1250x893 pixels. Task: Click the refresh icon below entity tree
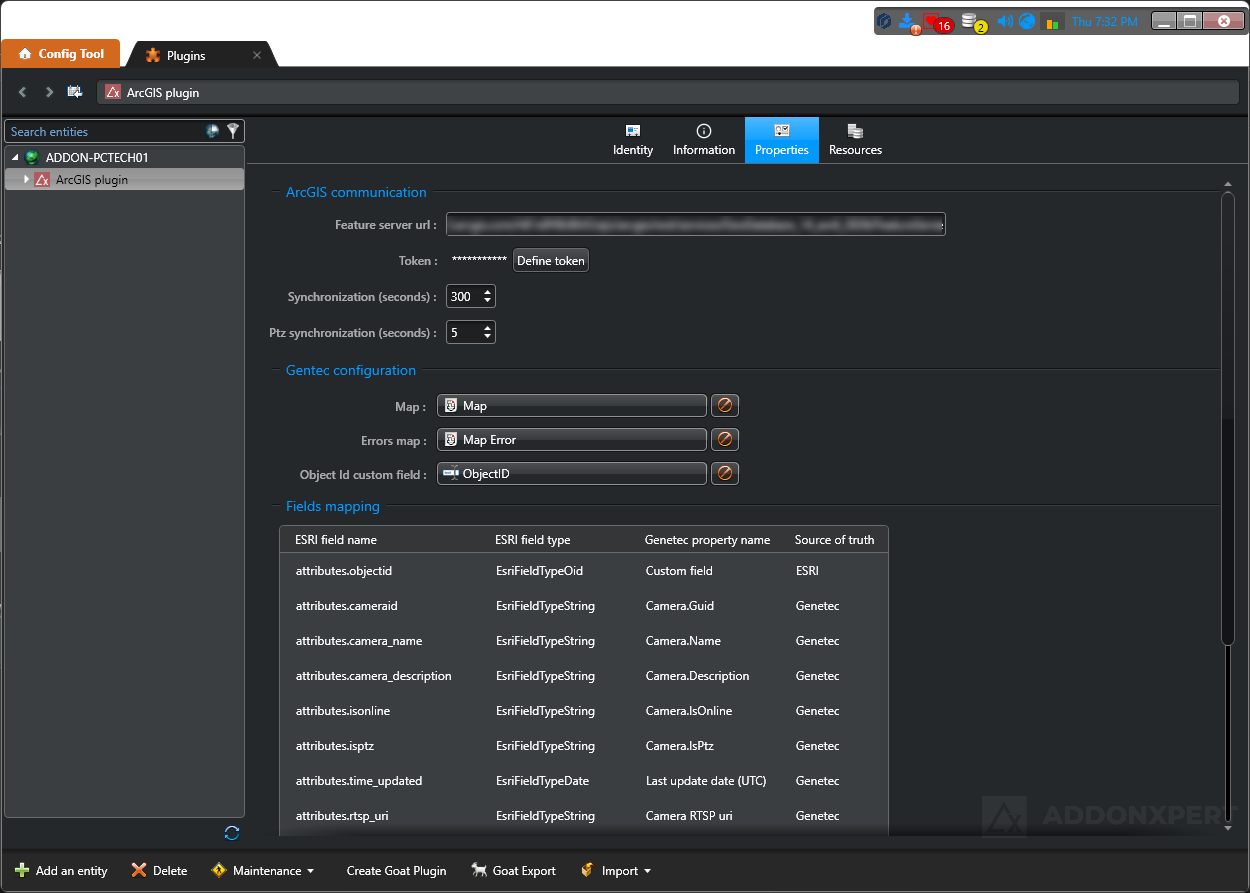[232, 833]
